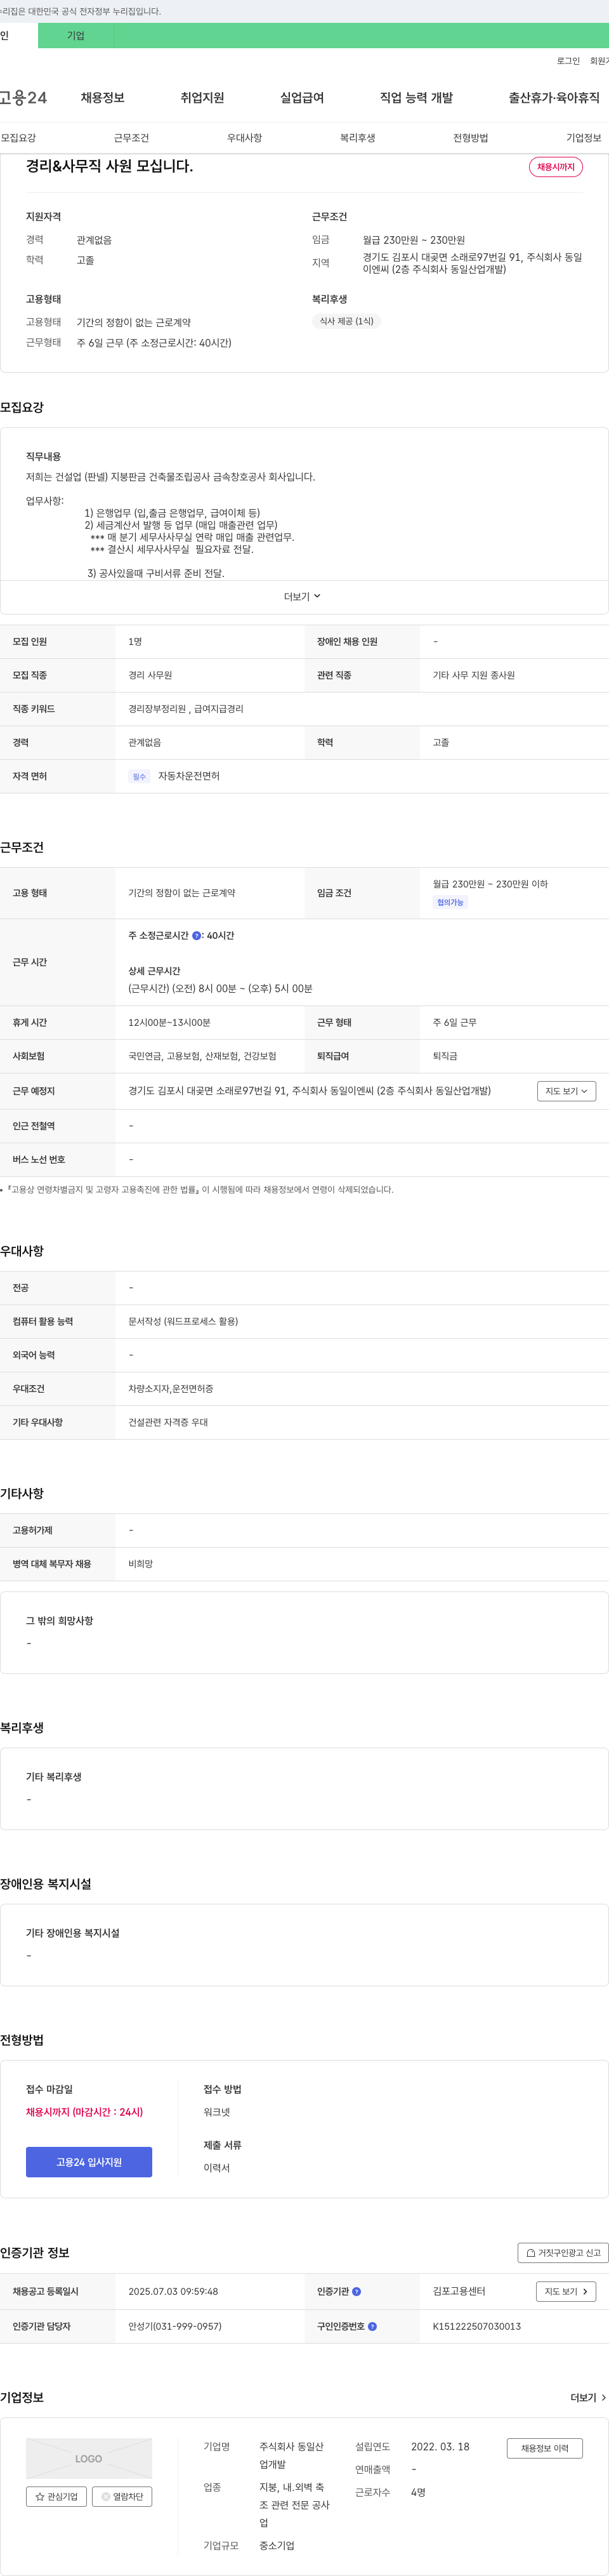Click the 채용시까지 status badge

tap(556, 167)
